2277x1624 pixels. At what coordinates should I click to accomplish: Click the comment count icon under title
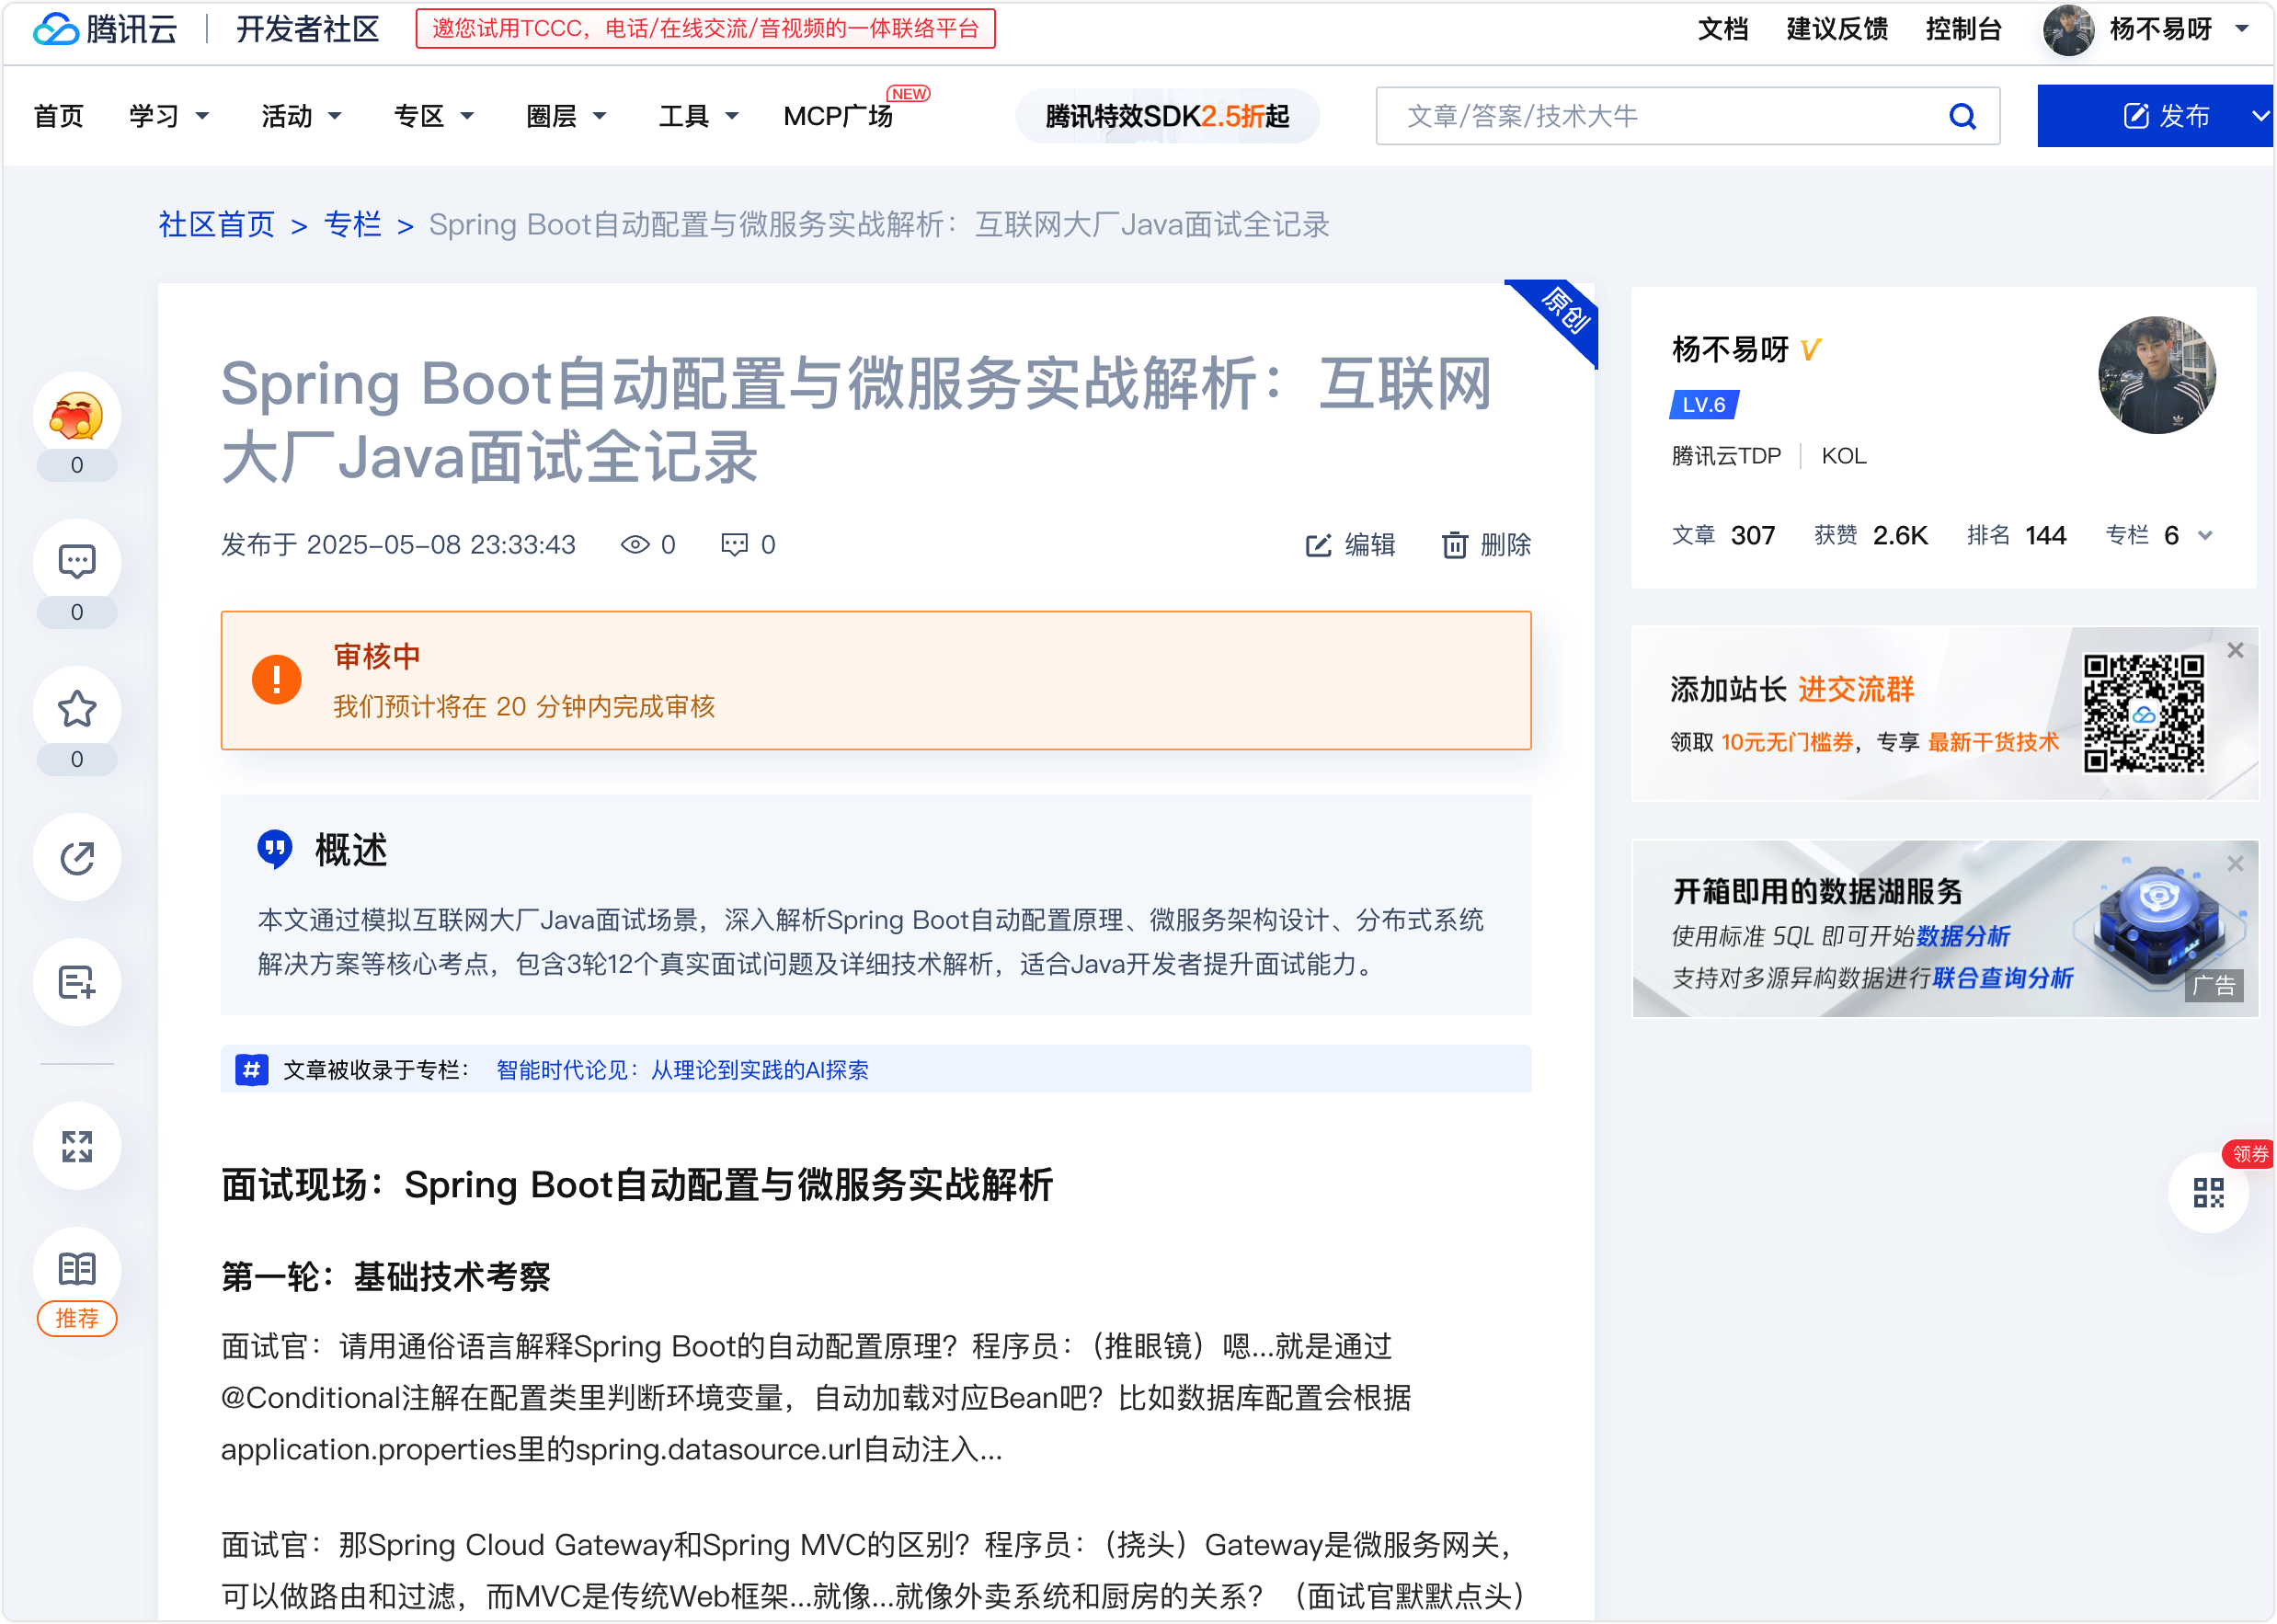tap(734, 544)
